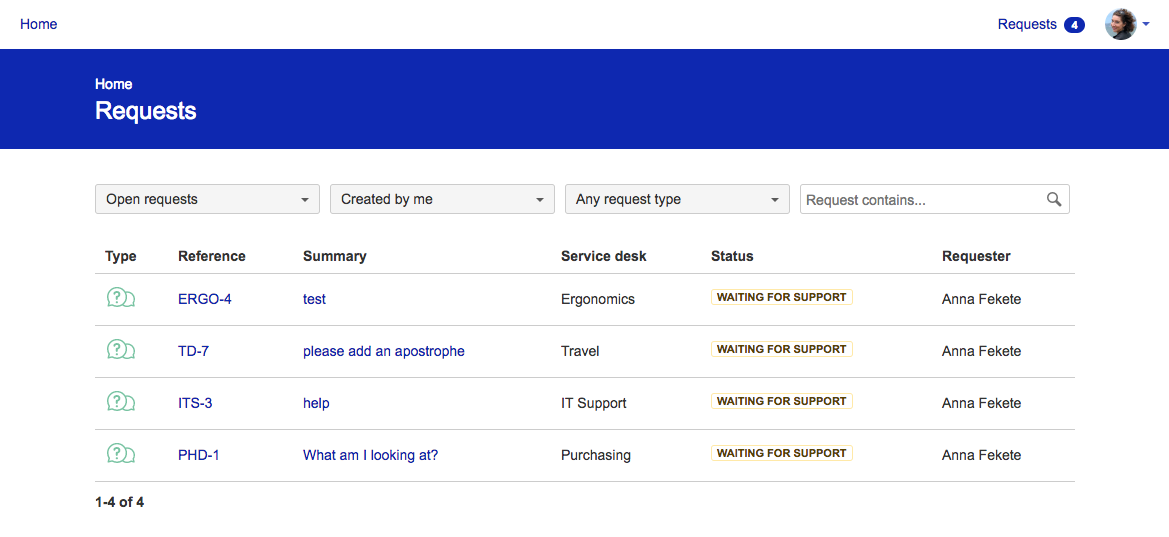1169x537 pixels.
Task: Open the Created by me filter
Action: click(442, 199)
